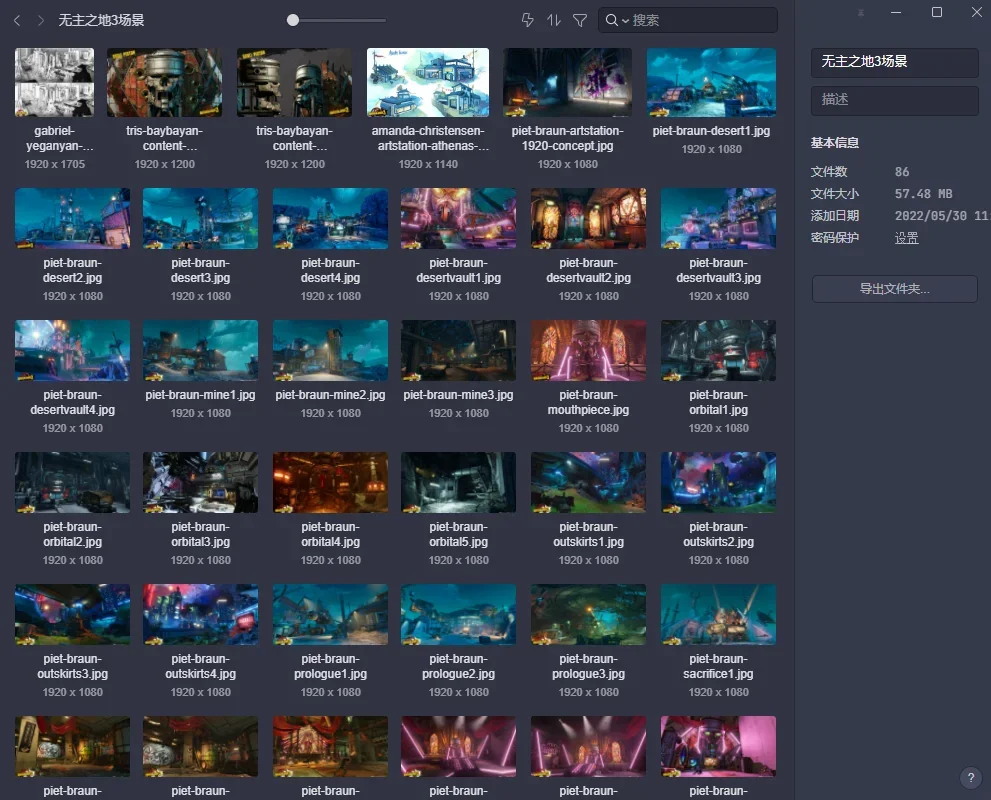Image resolution: width=991 pixels, height=800 pixels.
Task: Select the piet-braun-orbital4.jpg thumbnail
Action: pyautogui.click(x=331, y=482)
